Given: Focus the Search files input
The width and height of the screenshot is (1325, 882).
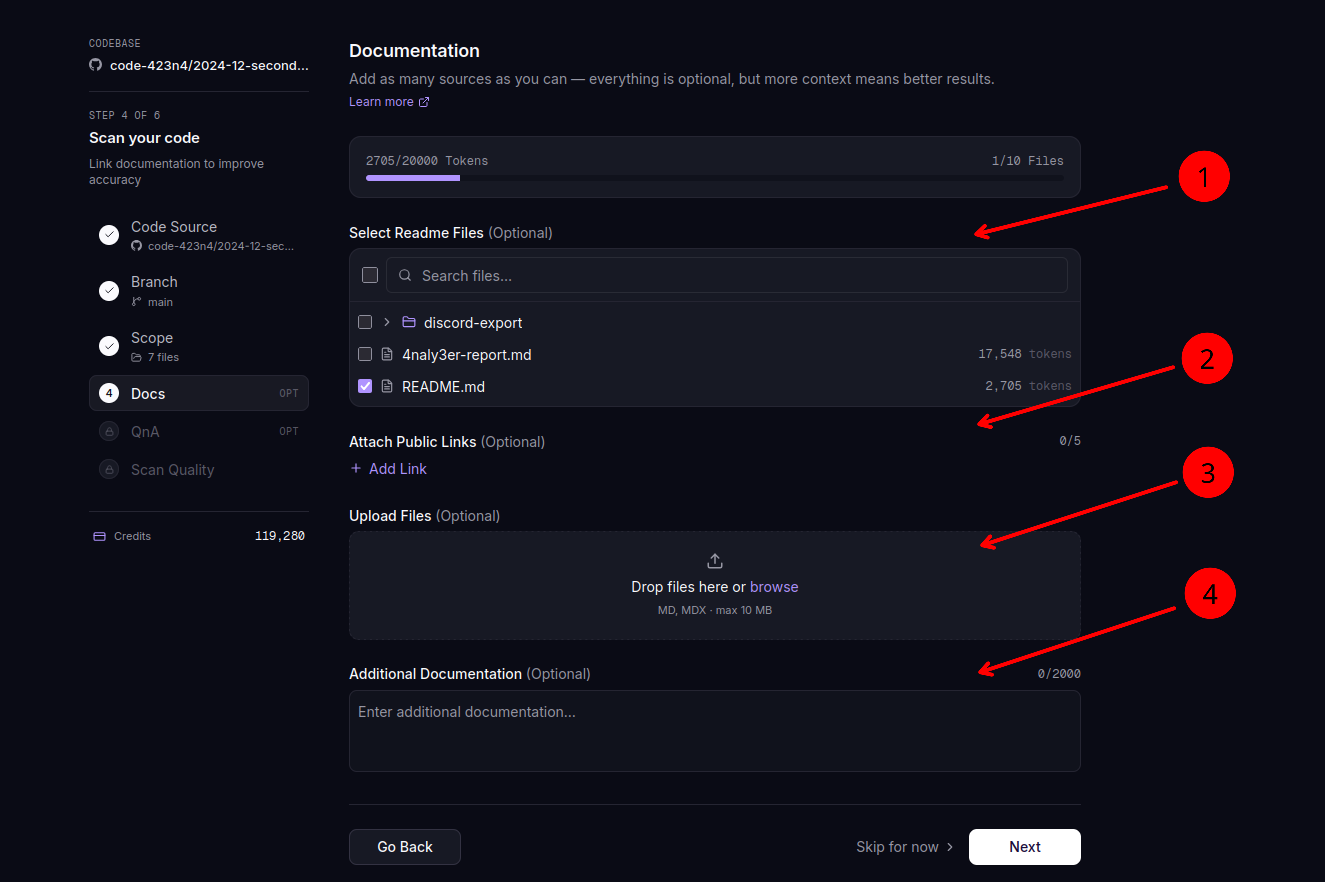Looking at the screenshot, I should 727,276.
